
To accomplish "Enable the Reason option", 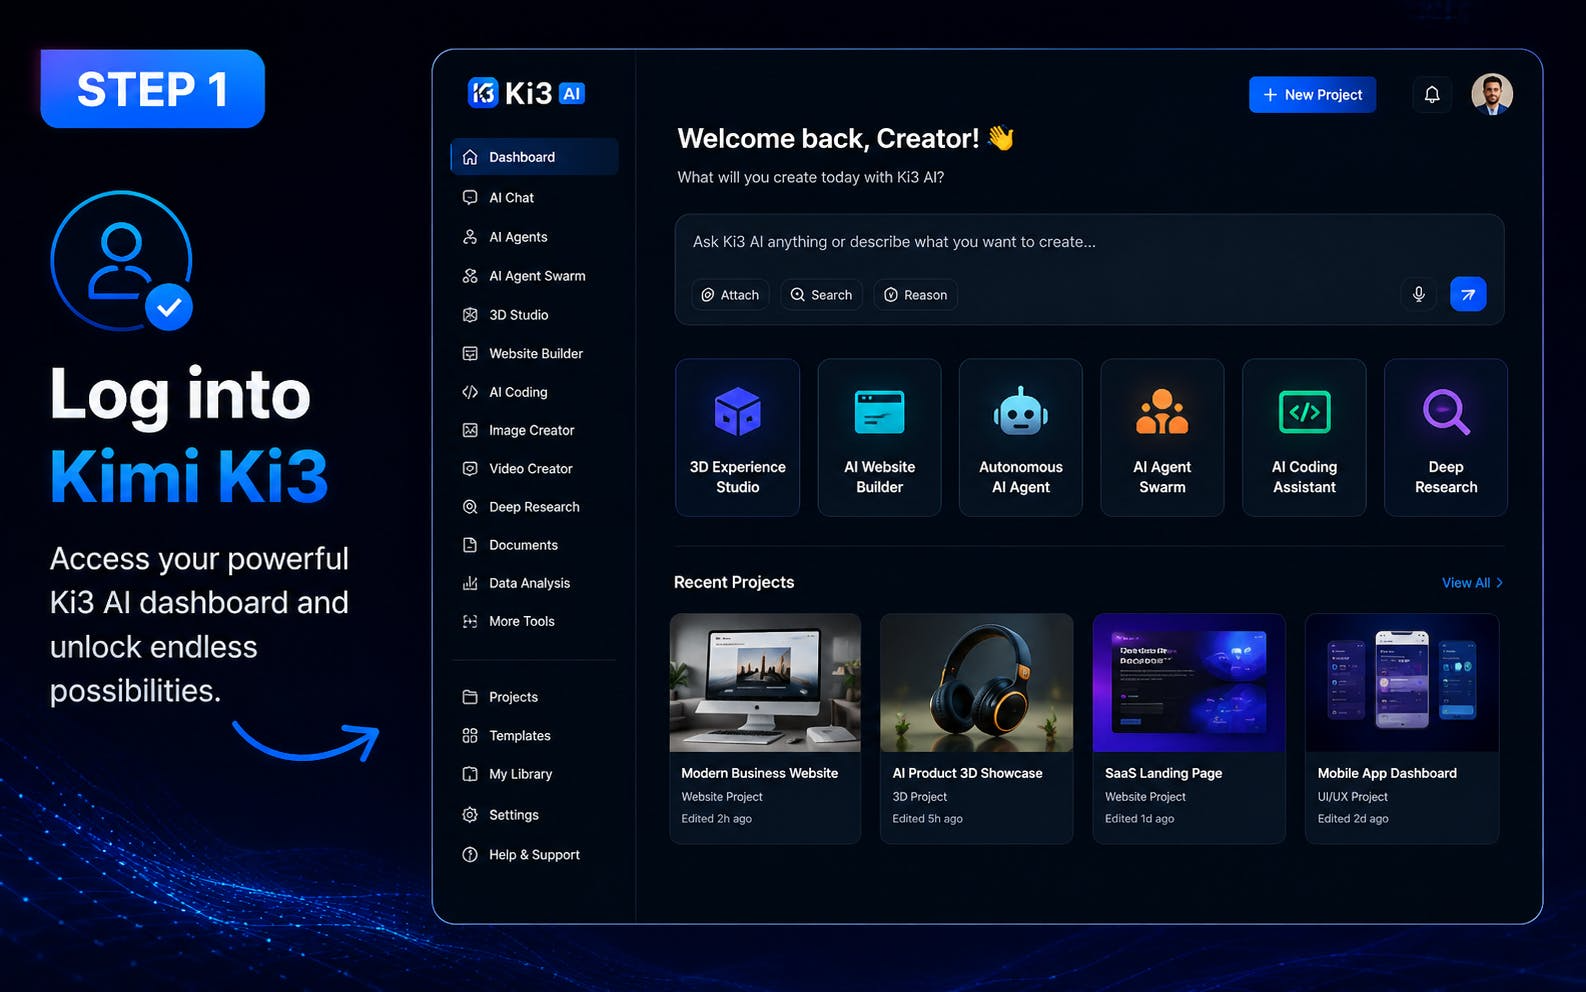I will [x=915, y=295].
